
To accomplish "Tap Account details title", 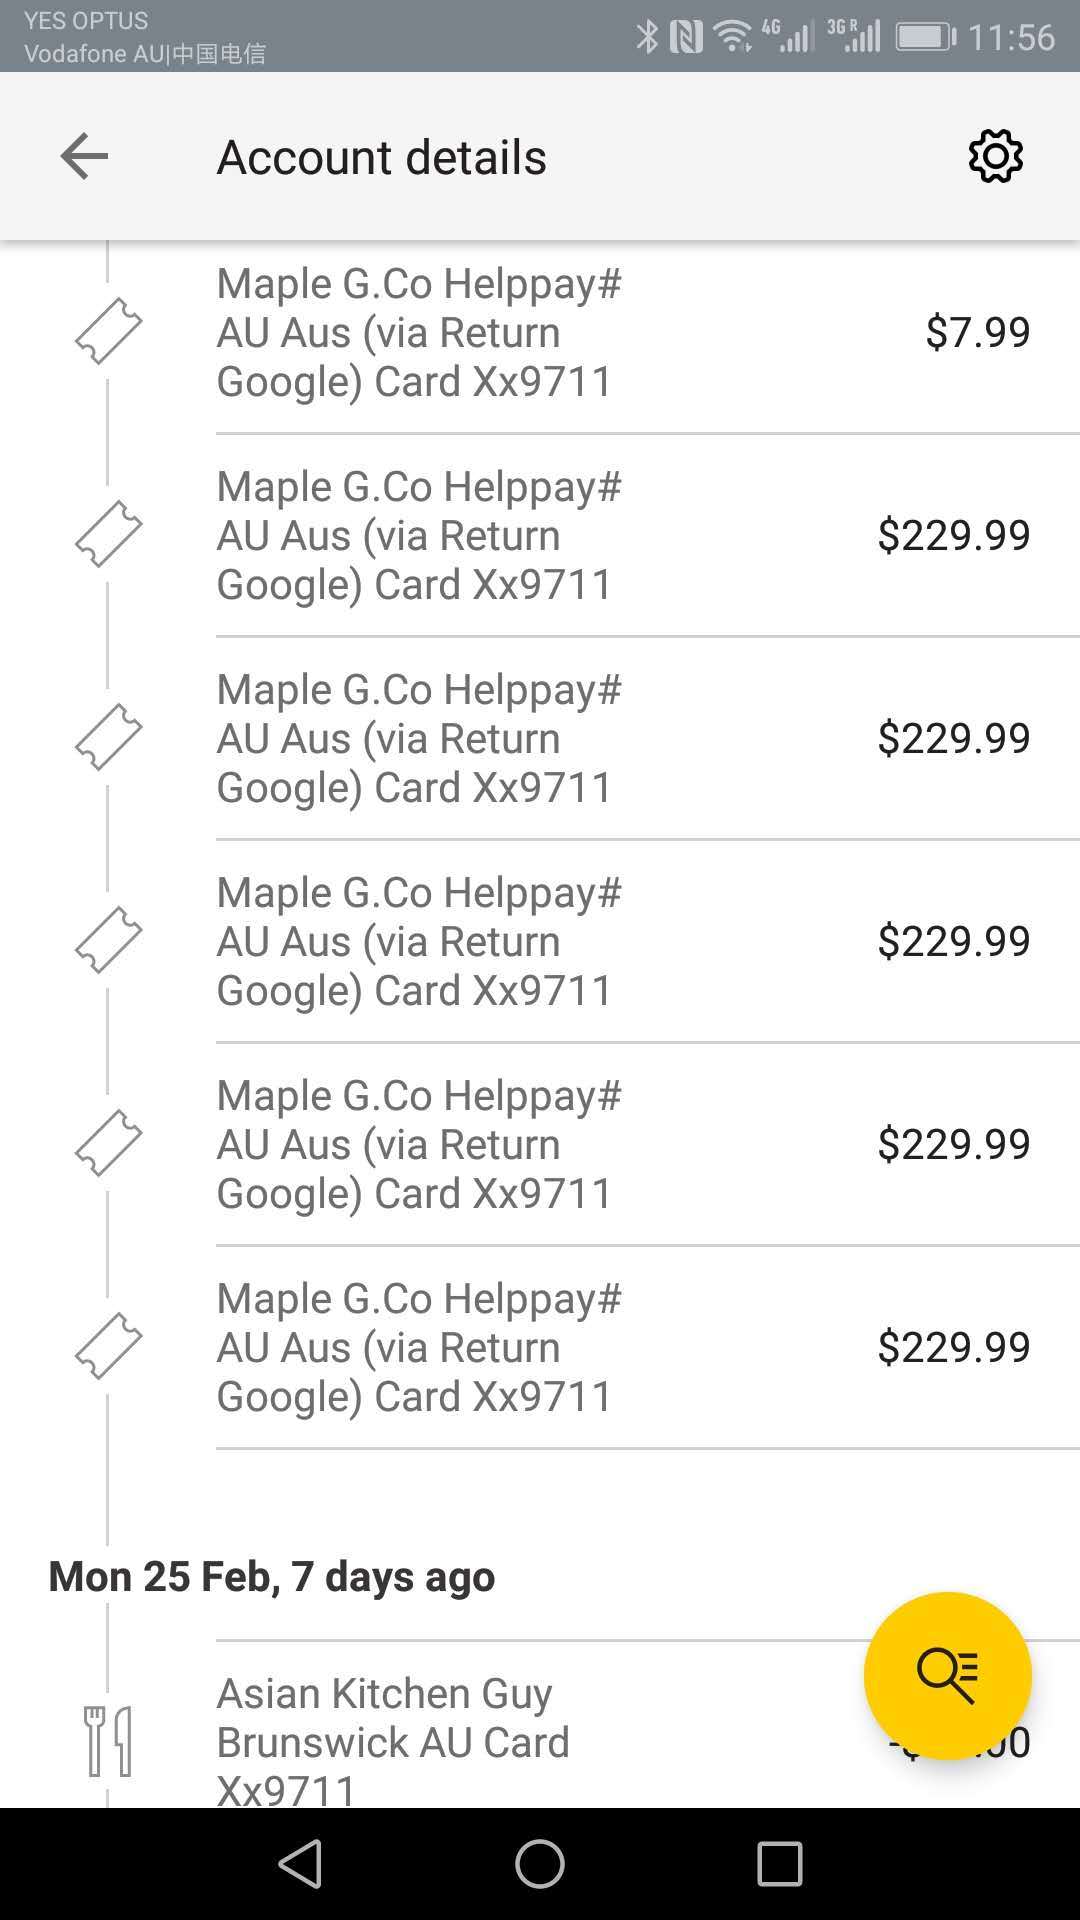I will 382,157.
